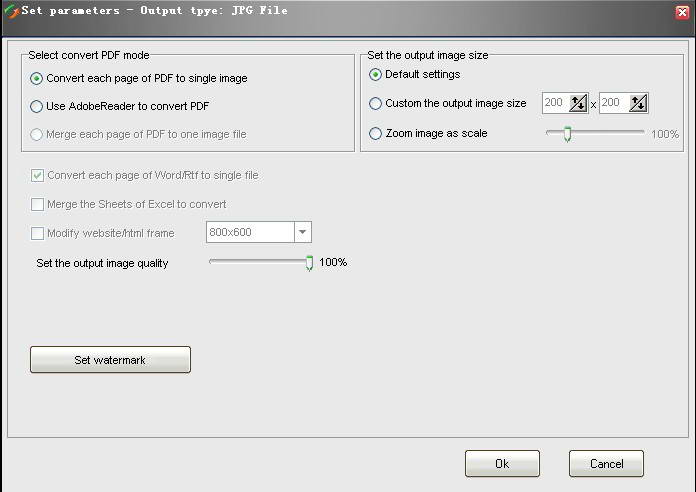The image size is (696, 492).
Task: Click the zoom scale 100% value
Action: [x=665, y=134]
